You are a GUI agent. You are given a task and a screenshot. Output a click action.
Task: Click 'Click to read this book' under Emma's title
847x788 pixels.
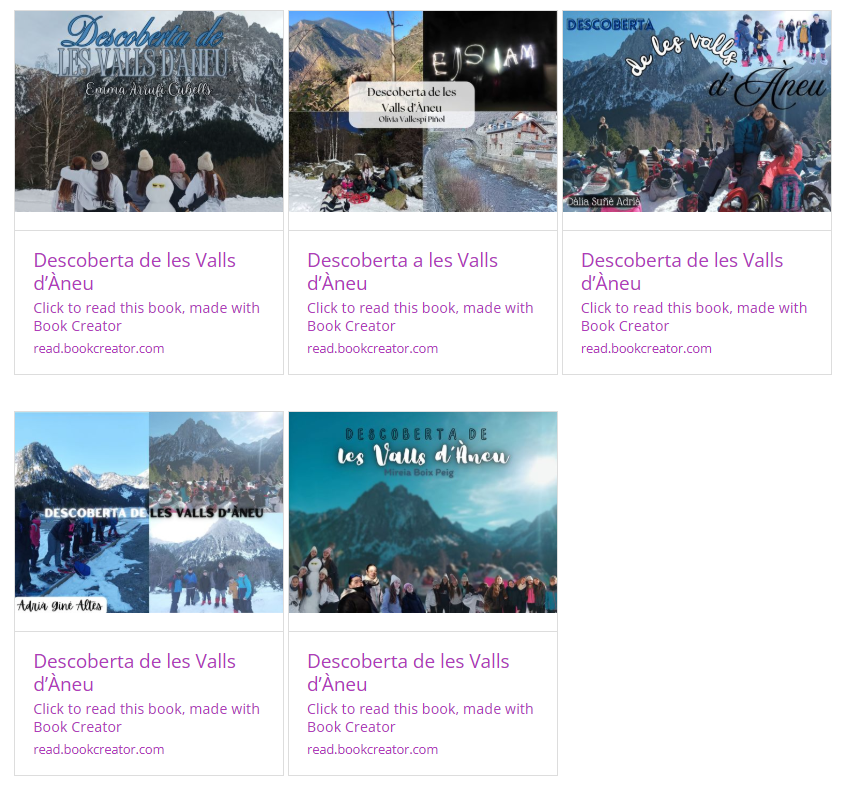click(146, 317)
